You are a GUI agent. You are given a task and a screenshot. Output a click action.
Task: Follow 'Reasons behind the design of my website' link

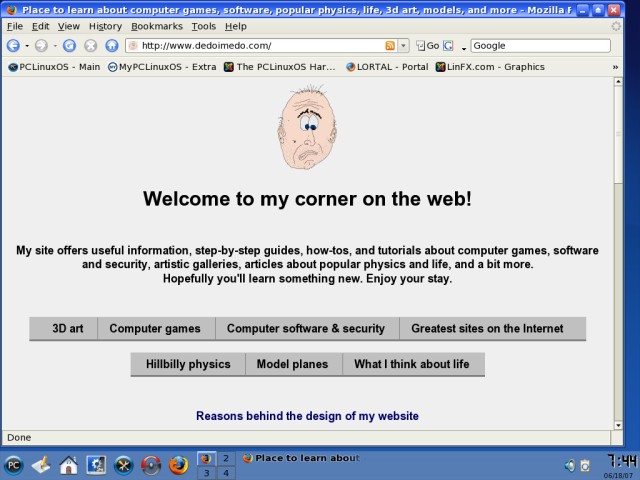(307, 416)
